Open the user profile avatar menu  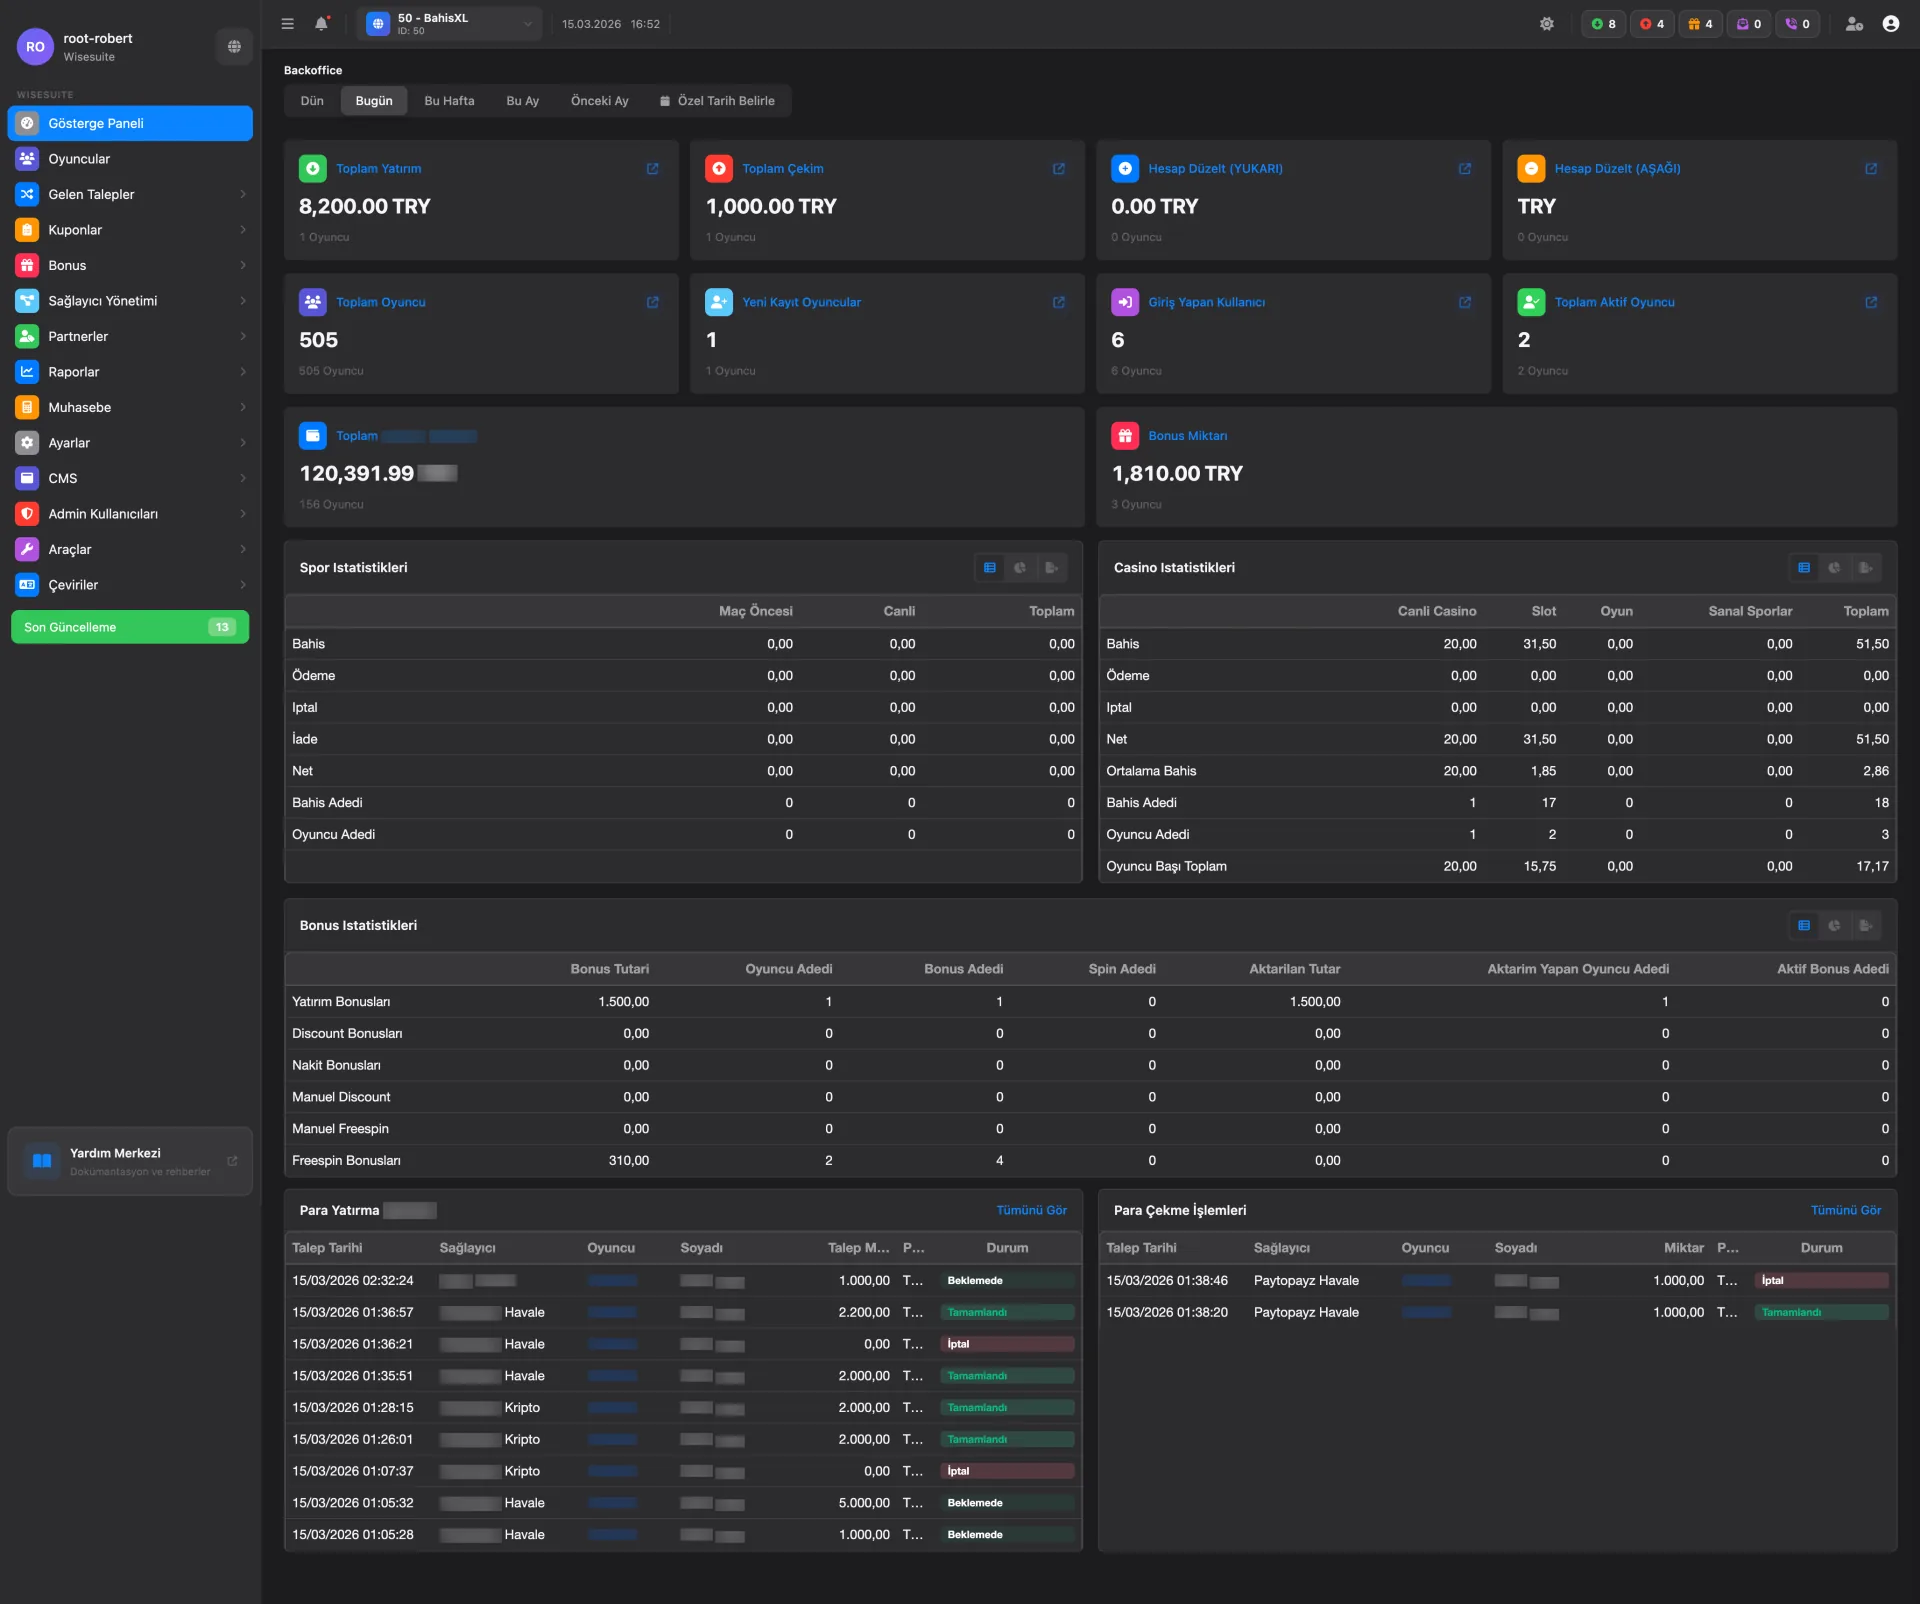click(1890, 24)
